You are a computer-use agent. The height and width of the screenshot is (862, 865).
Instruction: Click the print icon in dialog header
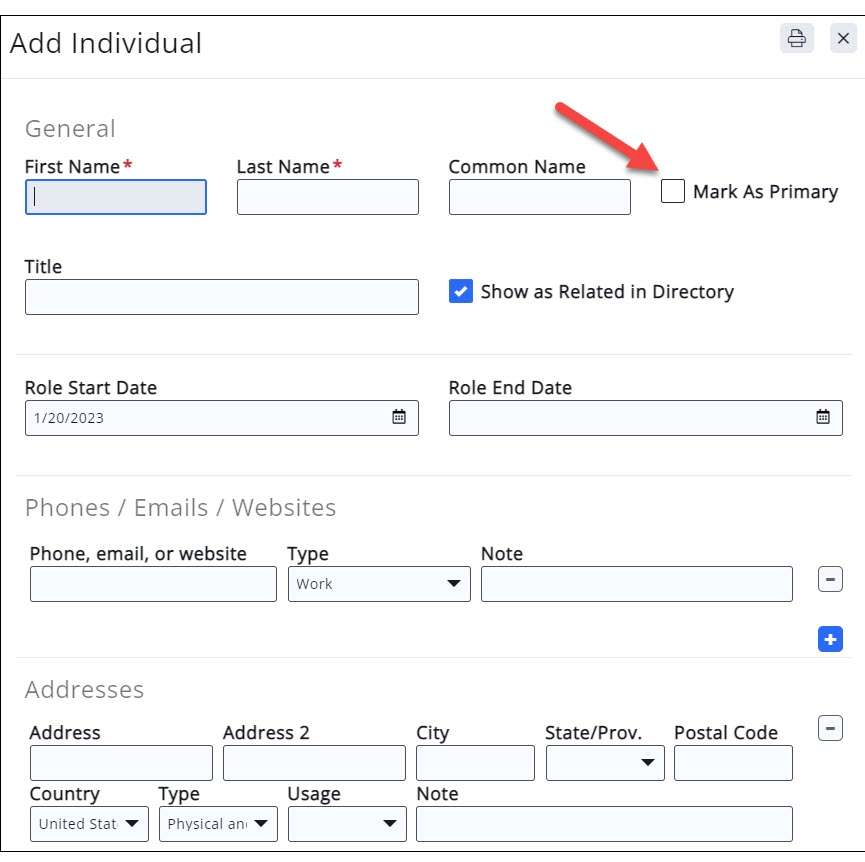coord(796,39)
